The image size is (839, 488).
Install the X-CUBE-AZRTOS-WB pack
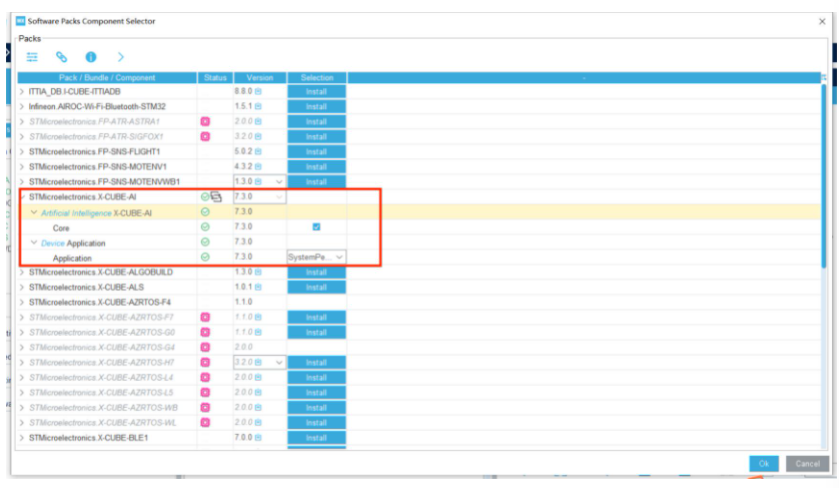coord(316,407)
